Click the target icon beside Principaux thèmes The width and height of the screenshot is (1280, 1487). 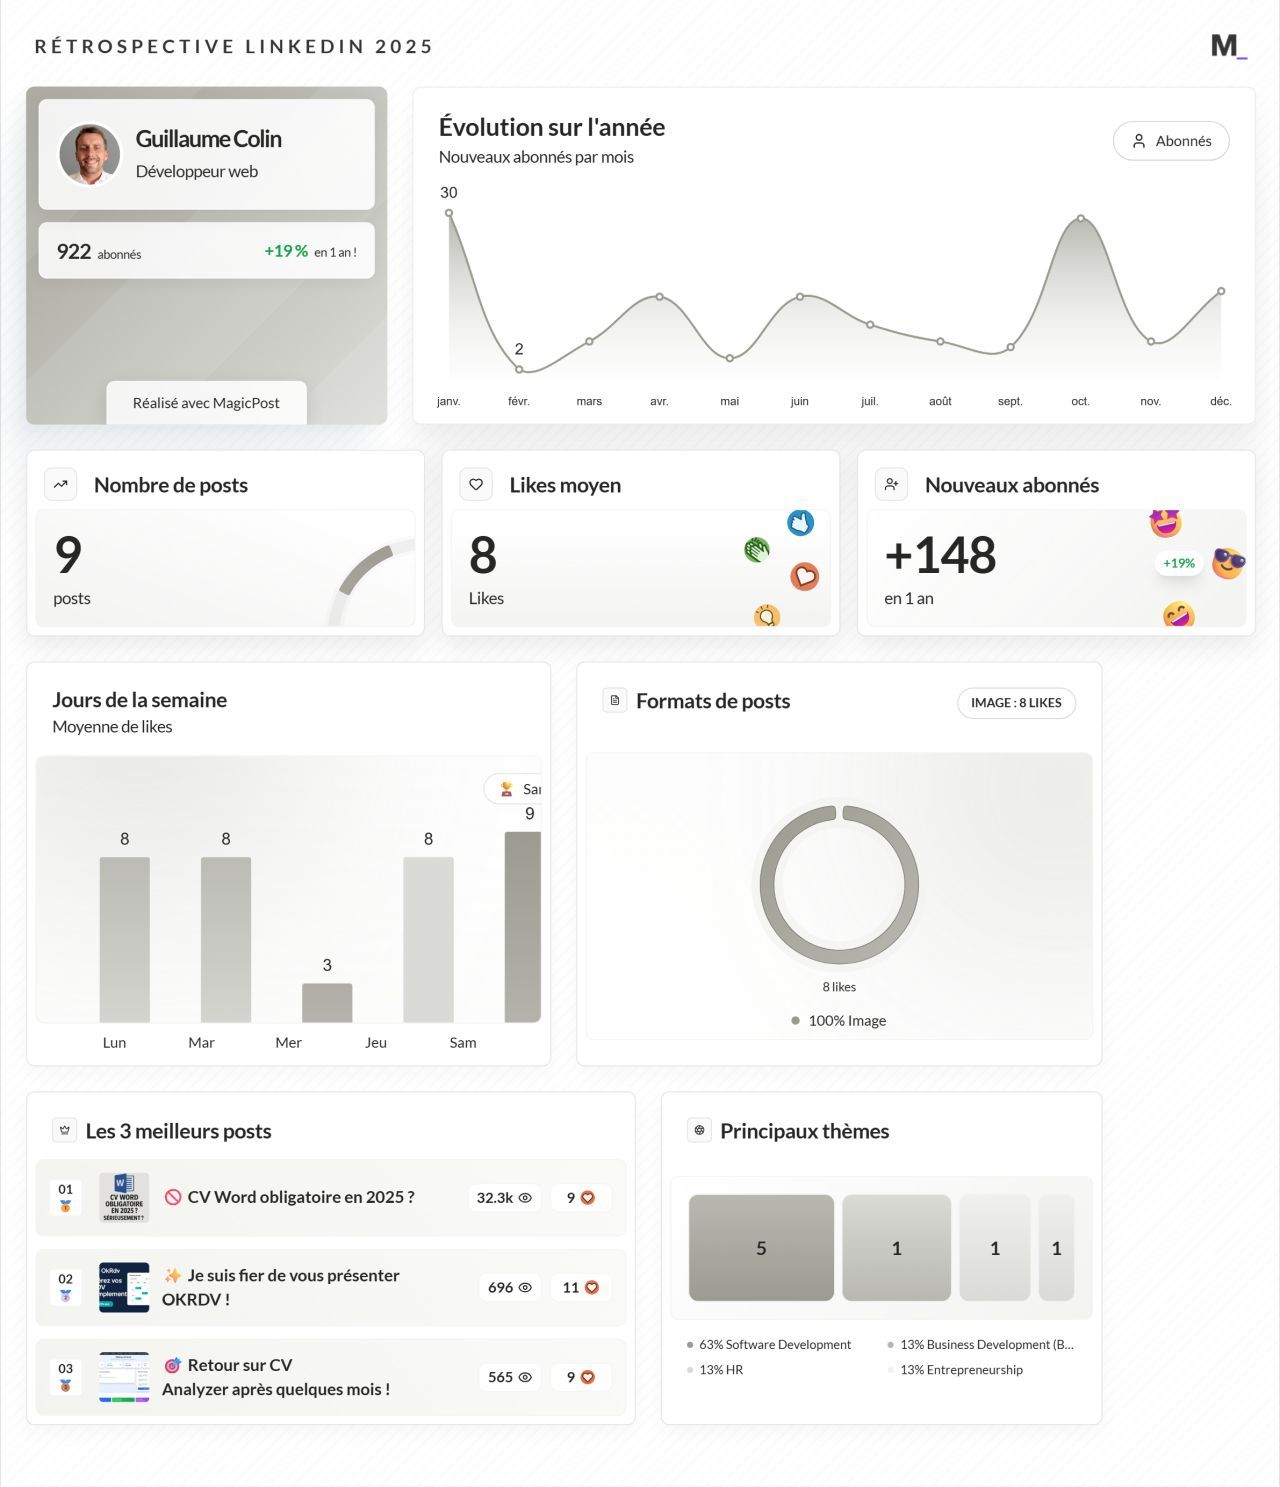pos(699,1130)
